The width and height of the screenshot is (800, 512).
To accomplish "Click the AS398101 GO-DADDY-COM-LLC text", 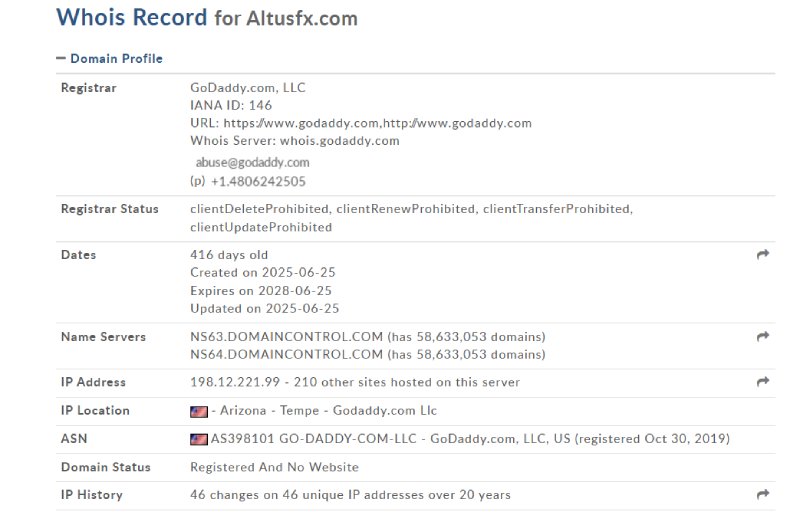I will click(314, 439).
